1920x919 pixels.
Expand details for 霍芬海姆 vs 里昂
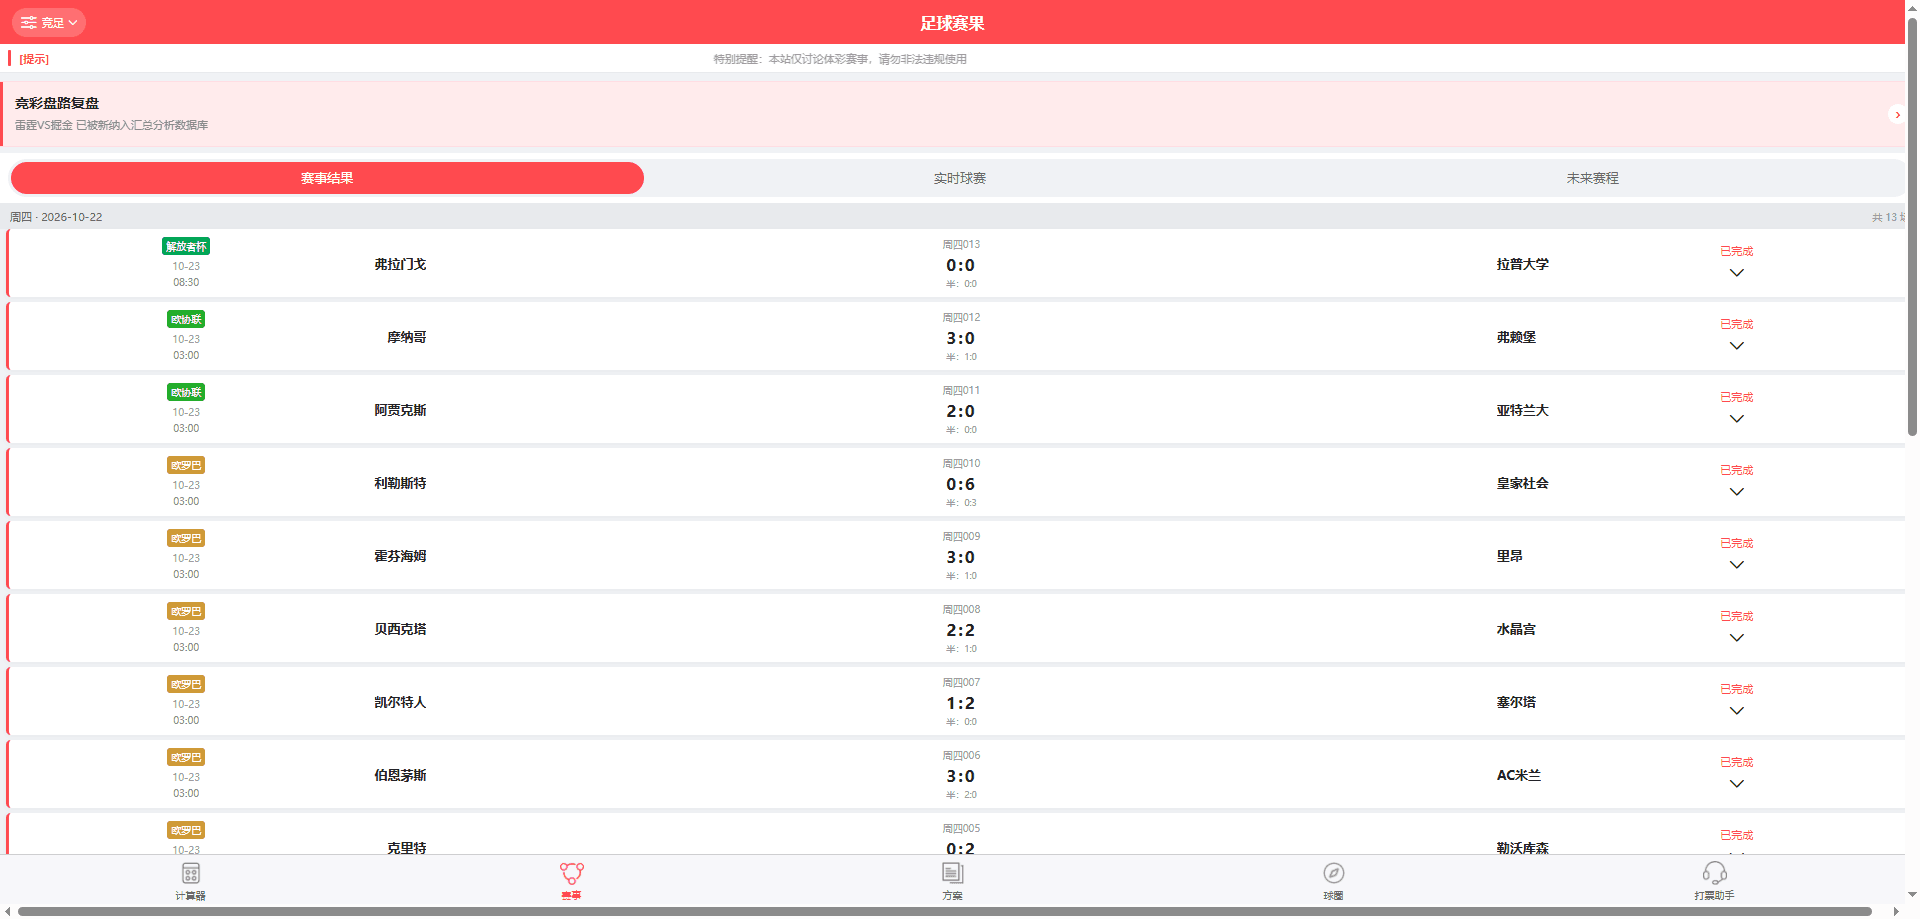pos(1737,565)
